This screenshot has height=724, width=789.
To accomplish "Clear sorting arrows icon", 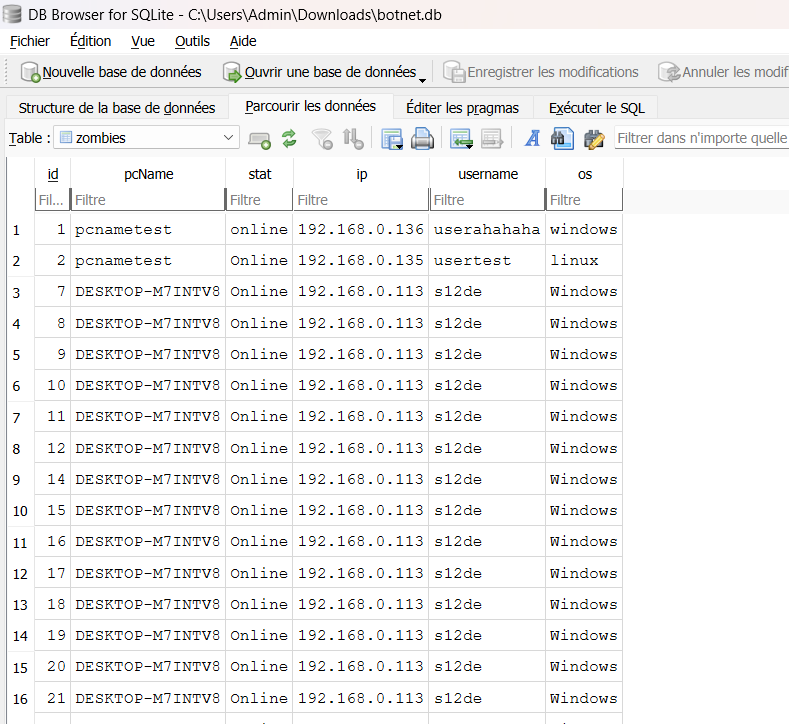I will (x=353, y=138).
